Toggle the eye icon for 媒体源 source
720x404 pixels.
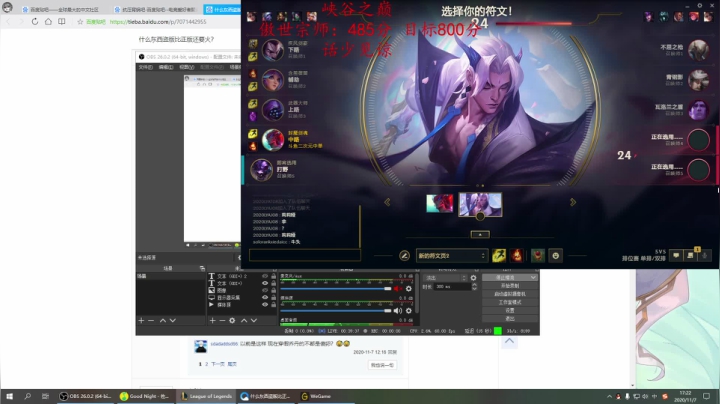pos(265,304)
